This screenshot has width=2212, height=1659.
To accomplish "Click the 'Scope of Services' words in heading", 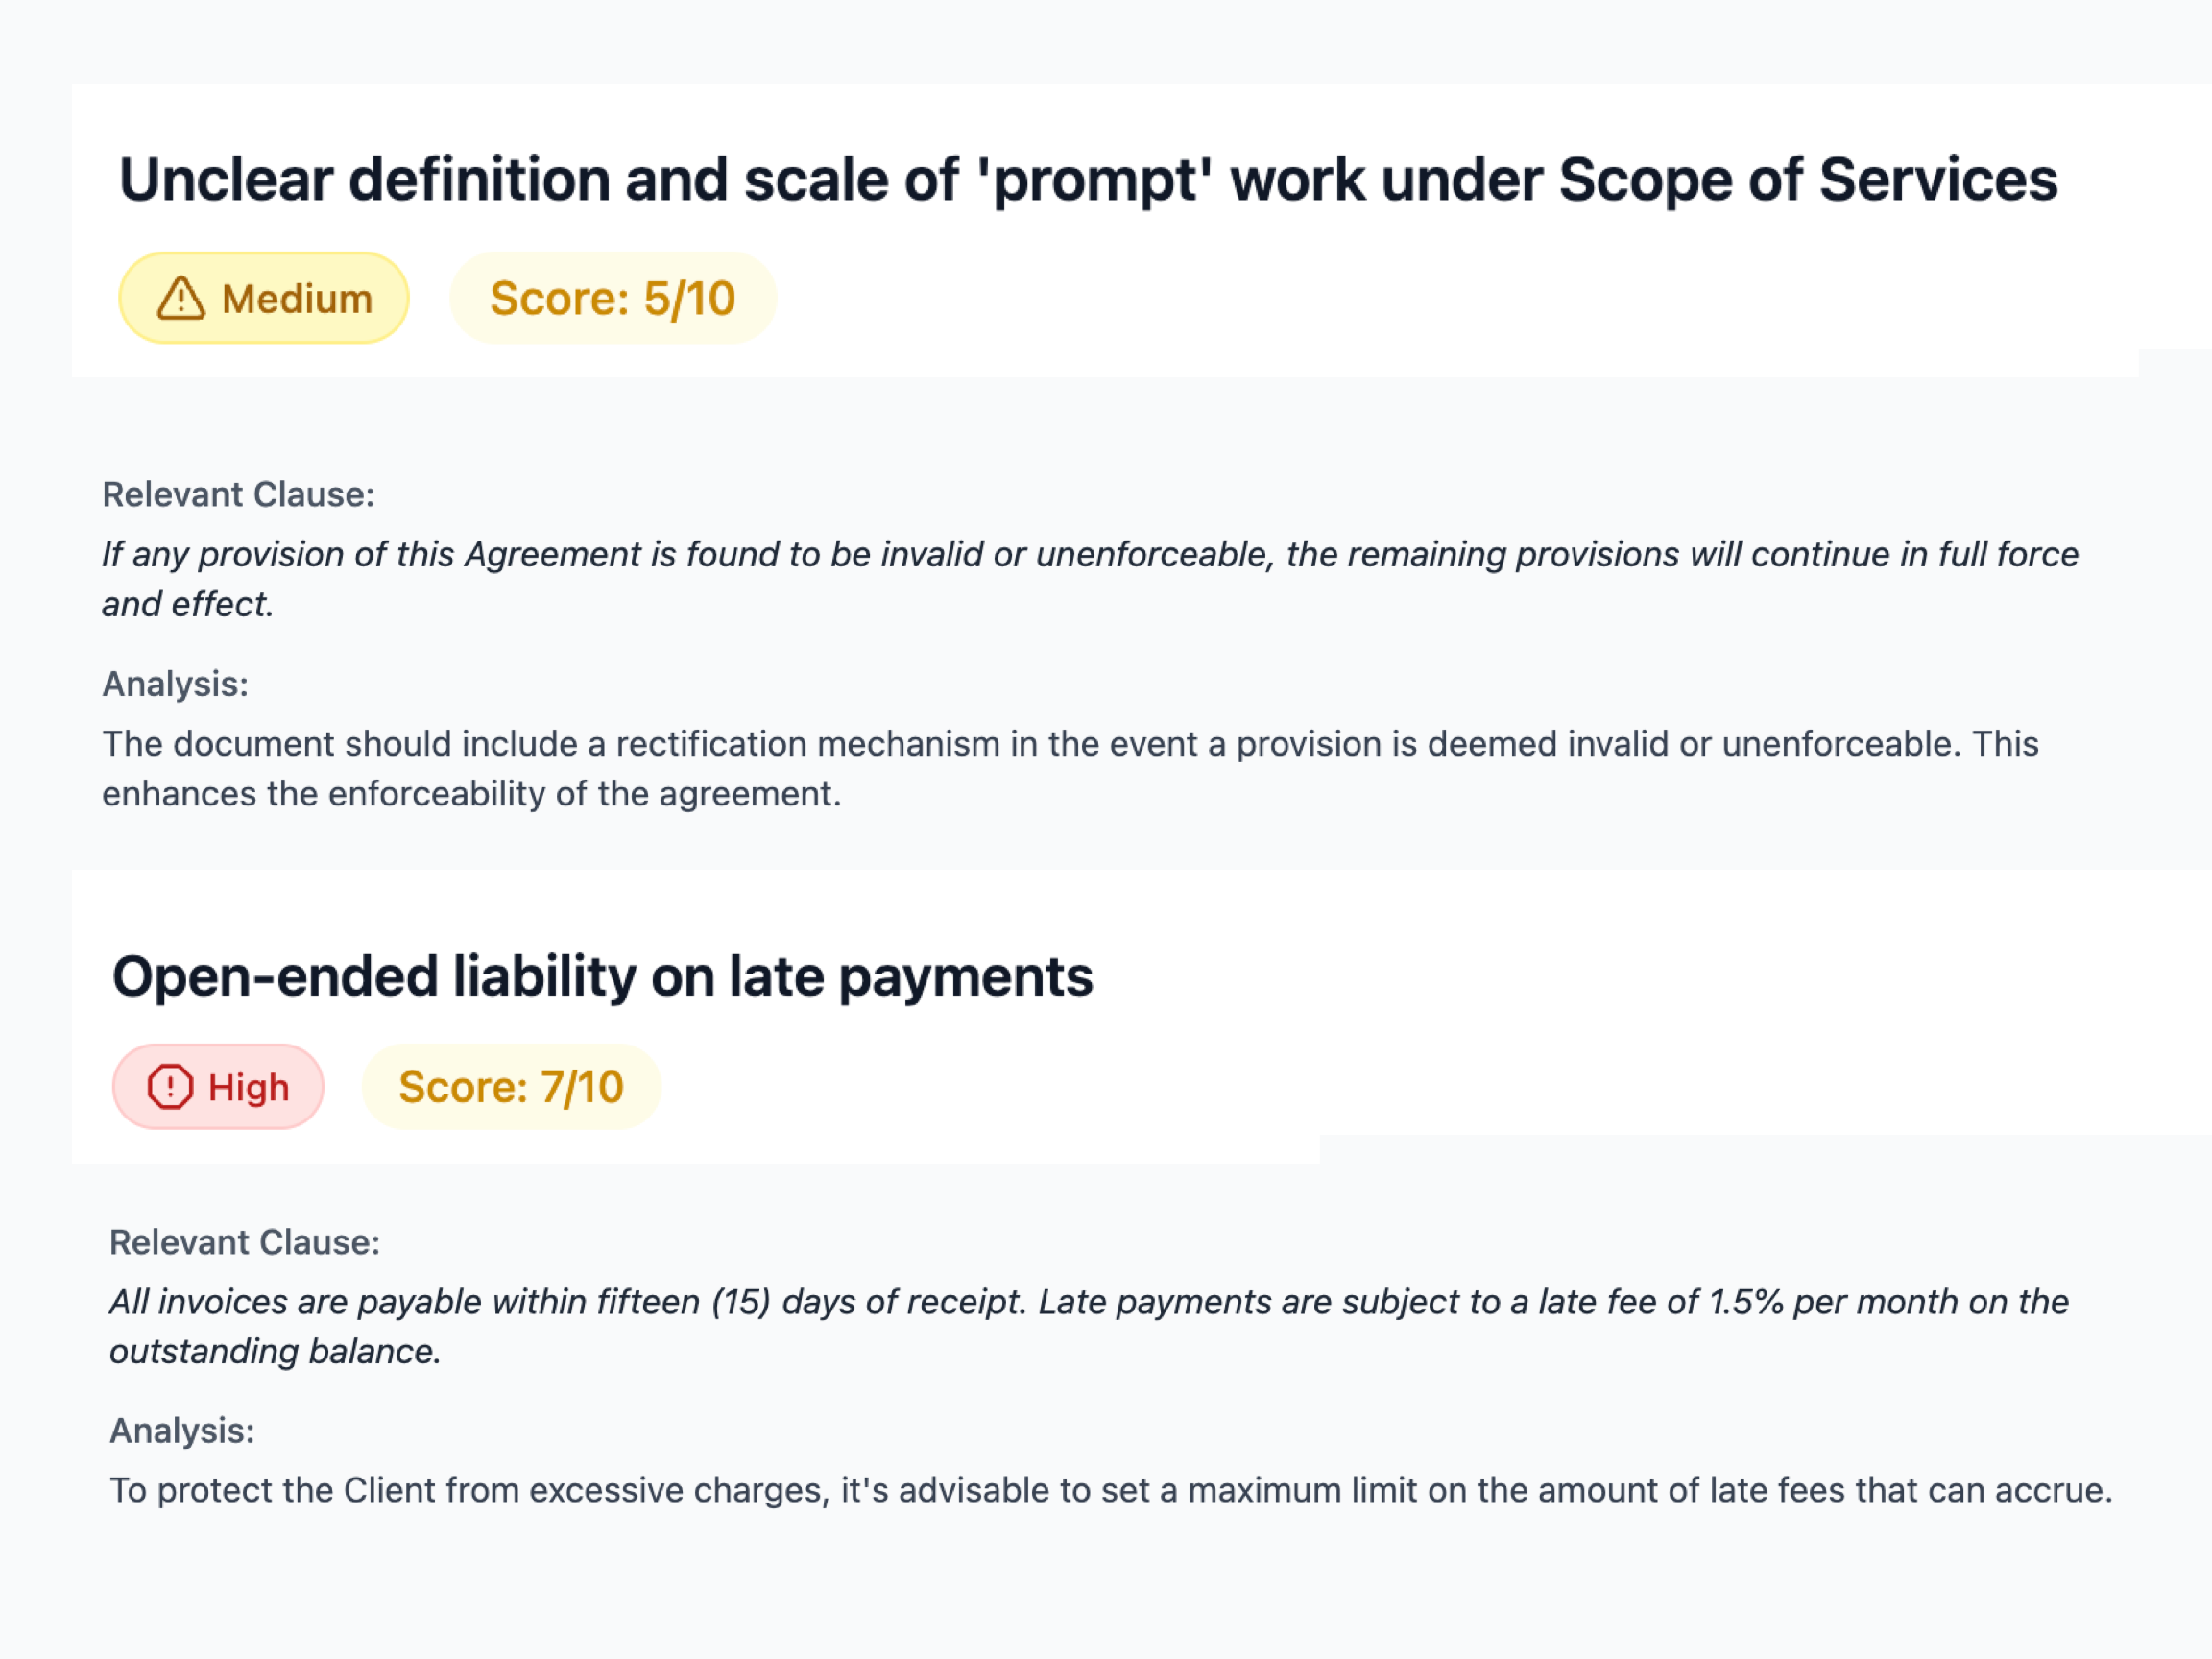I will click(x=1808, y=180).
